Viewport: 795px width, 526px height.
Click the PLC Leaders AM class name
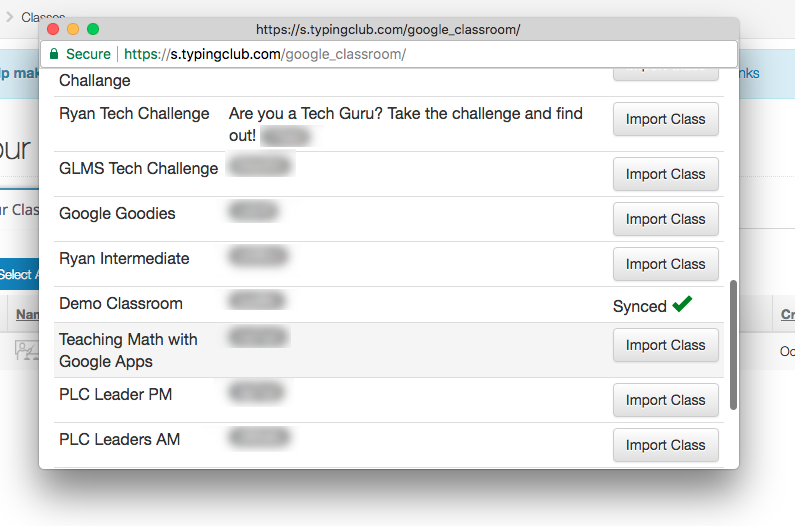click(120, 439)
